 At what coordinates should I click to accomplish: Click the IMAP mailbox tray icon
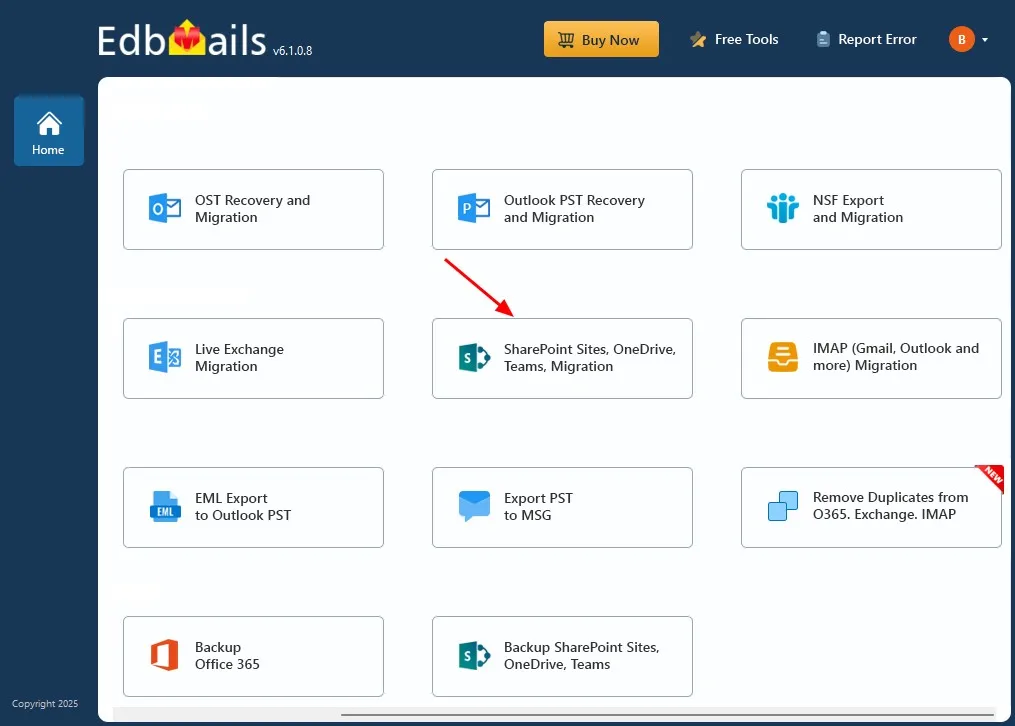pos(782,358)
